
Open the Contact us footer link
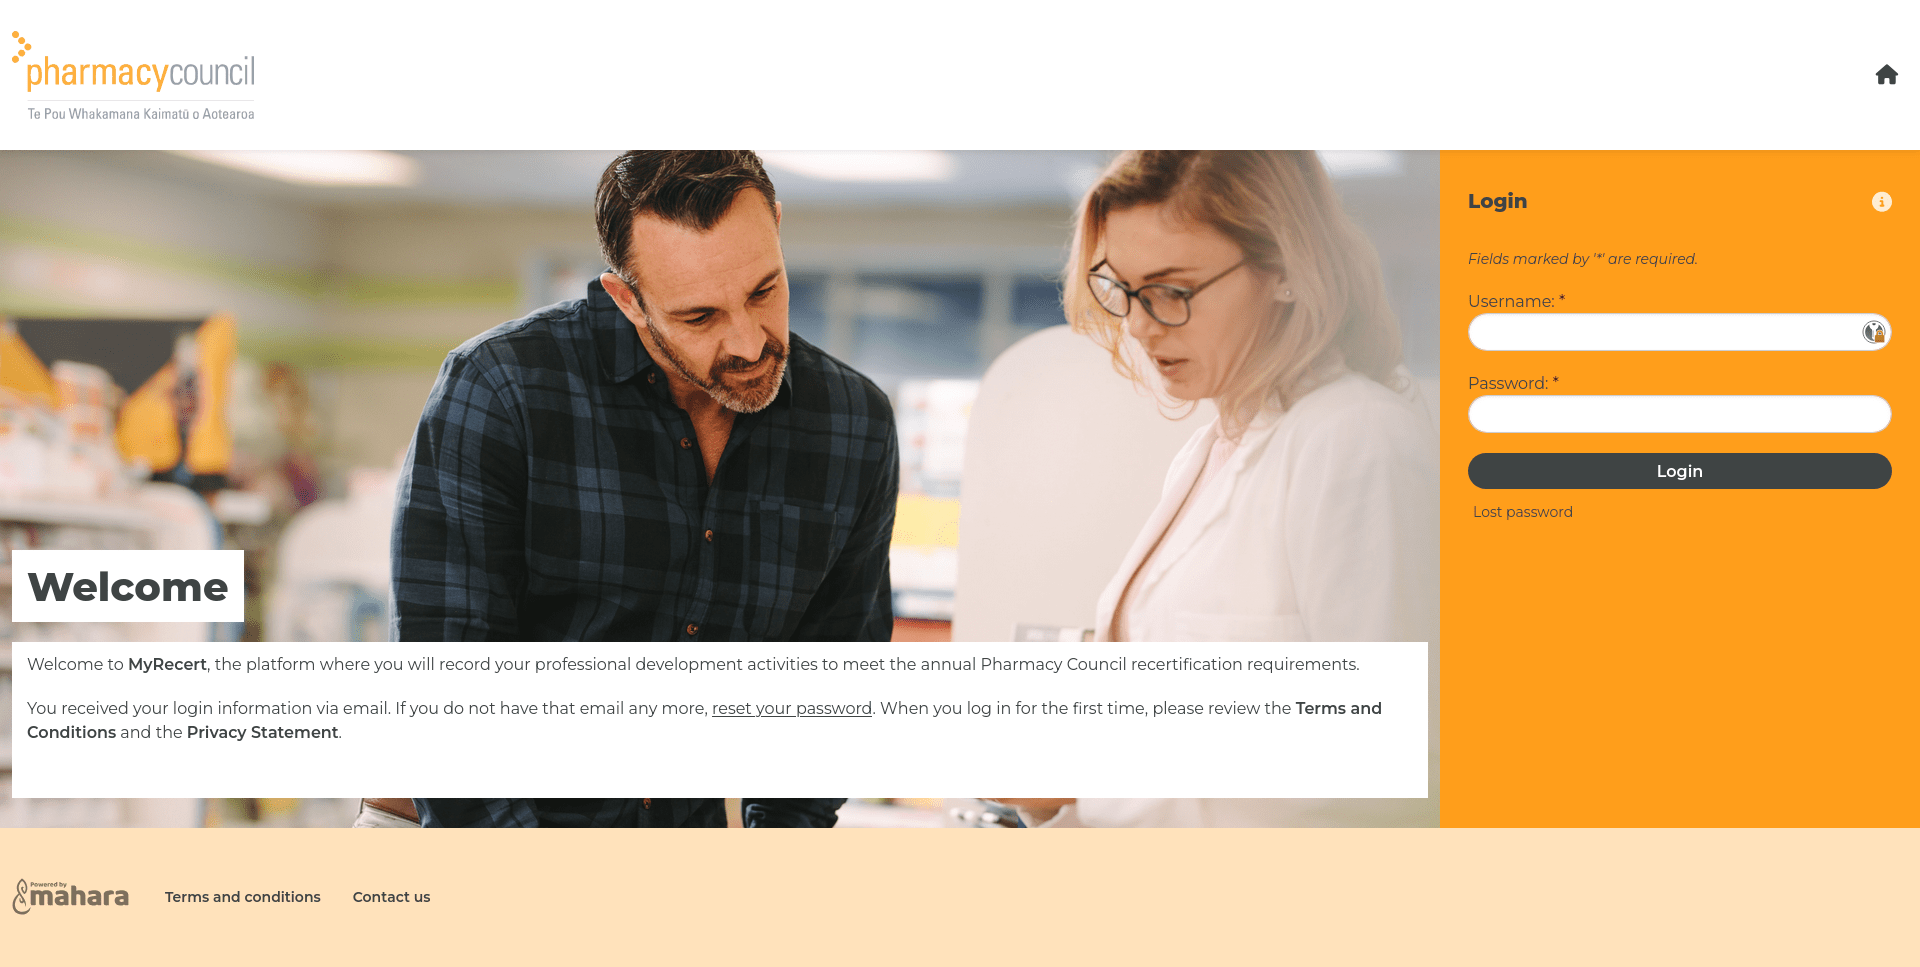coord(391,897)
